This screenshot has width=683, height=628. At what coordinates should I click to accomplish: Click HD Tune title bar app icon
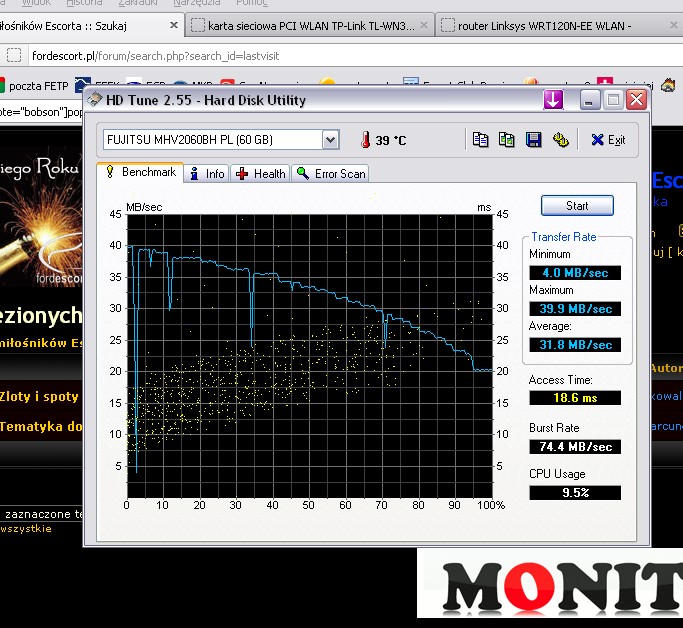tap(95, 100)
